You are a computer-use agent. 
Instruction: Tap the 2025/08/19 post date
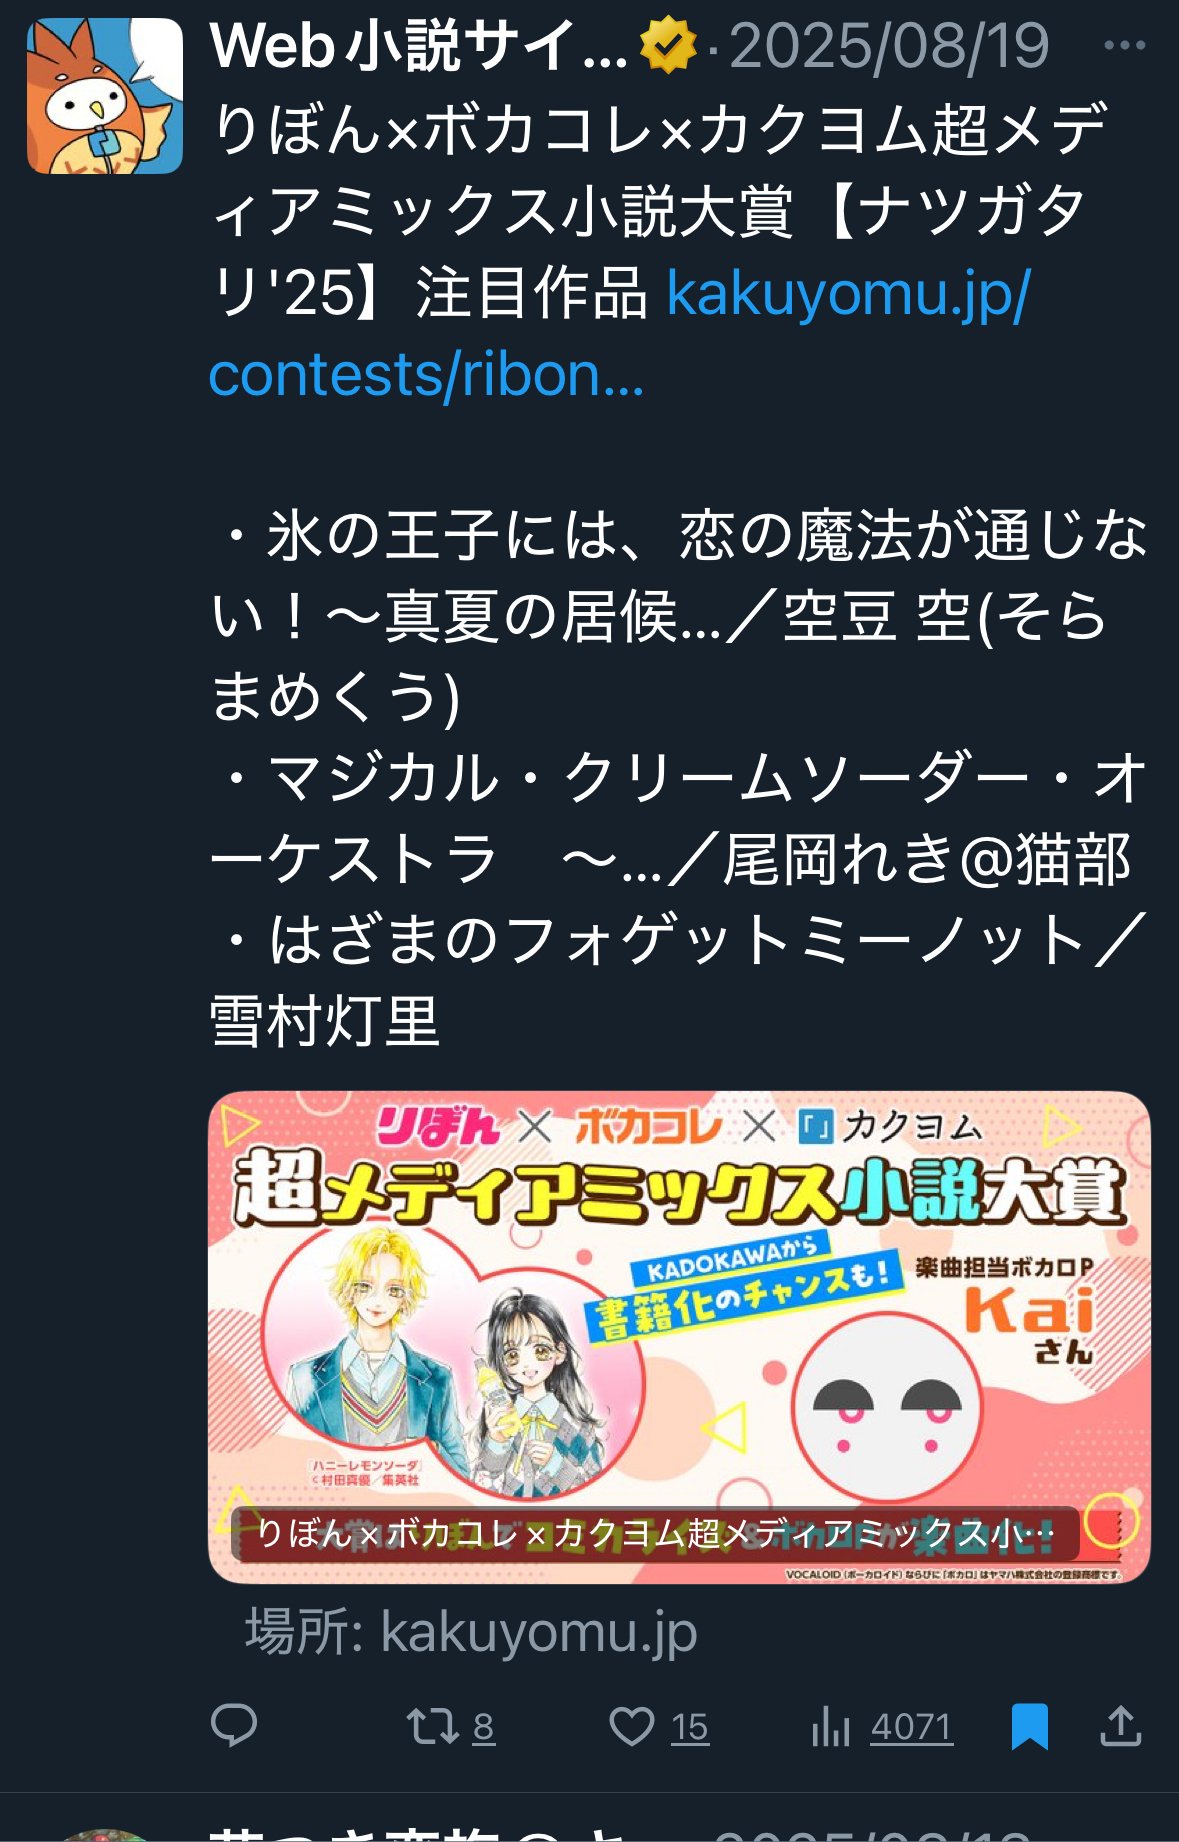(x=889, y=46)
